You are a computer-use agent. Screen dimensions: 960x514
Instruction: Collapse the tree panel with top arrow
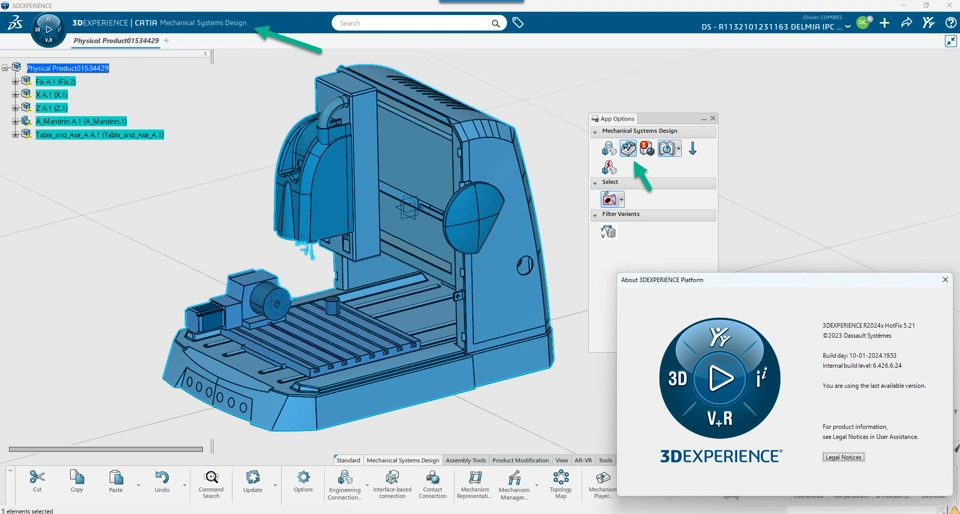tap(206, 54)
